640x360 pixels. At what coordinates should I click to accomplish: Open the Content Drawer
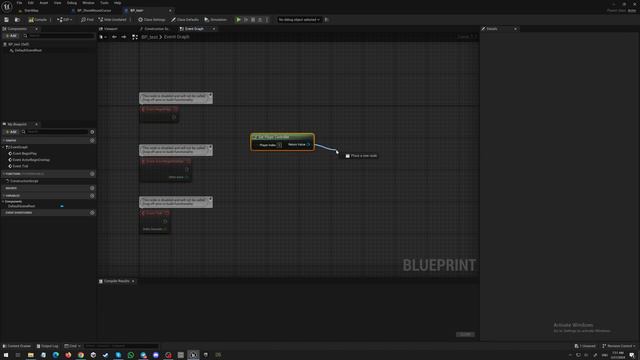pos(17,346)
